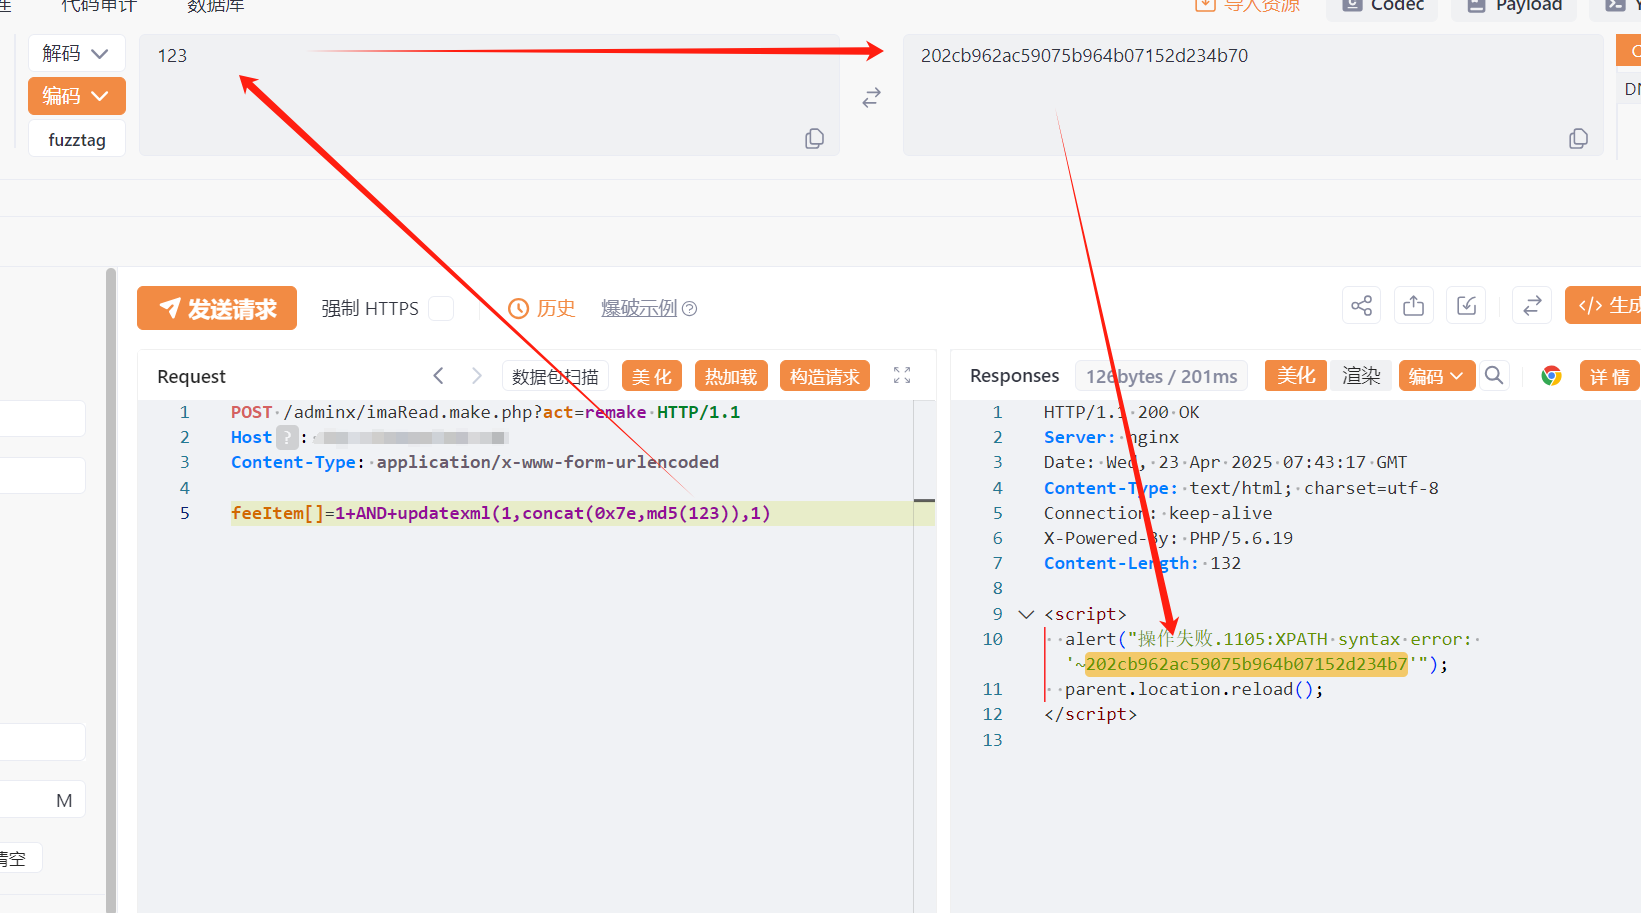Open the 编码 dropdown in Responses toolbar
This screenshot has height=913, width=1641.
1435,376
